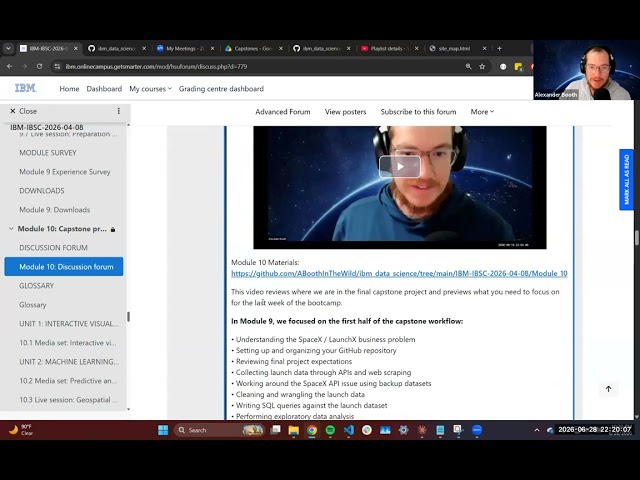Open the Chrome tab search dropdown arrow
The image size is (640, 480).
(x=8, y=48)
